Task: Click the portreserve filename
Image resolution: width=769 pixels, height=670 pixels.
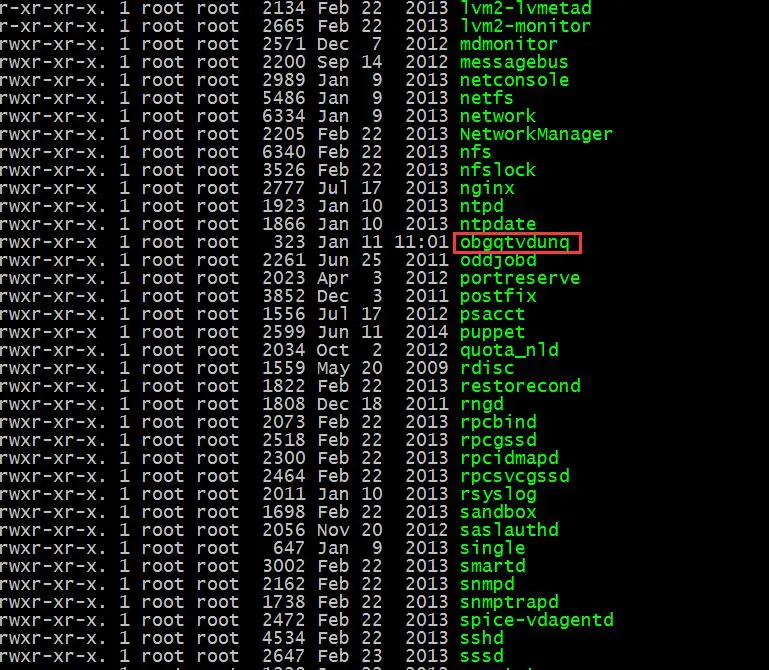Action: 520,279
